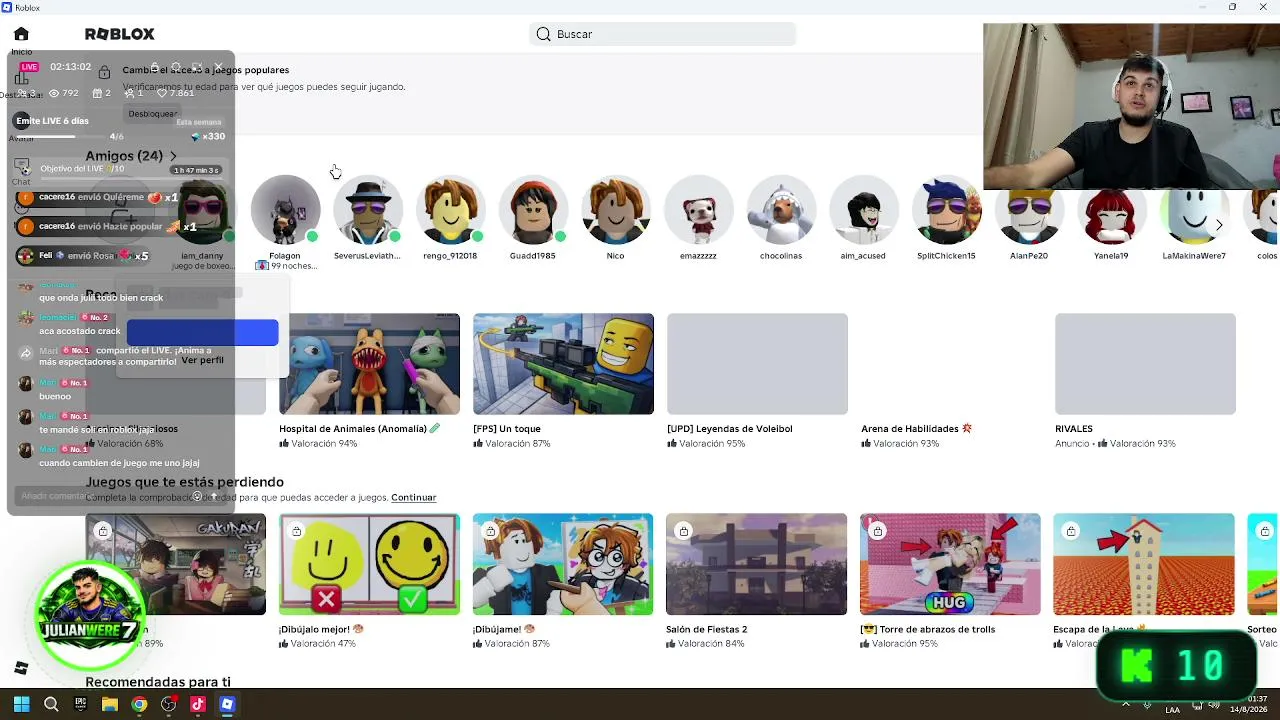
Task: Open the Arena de Habilidades game title
Action: (x=916, y=429)
